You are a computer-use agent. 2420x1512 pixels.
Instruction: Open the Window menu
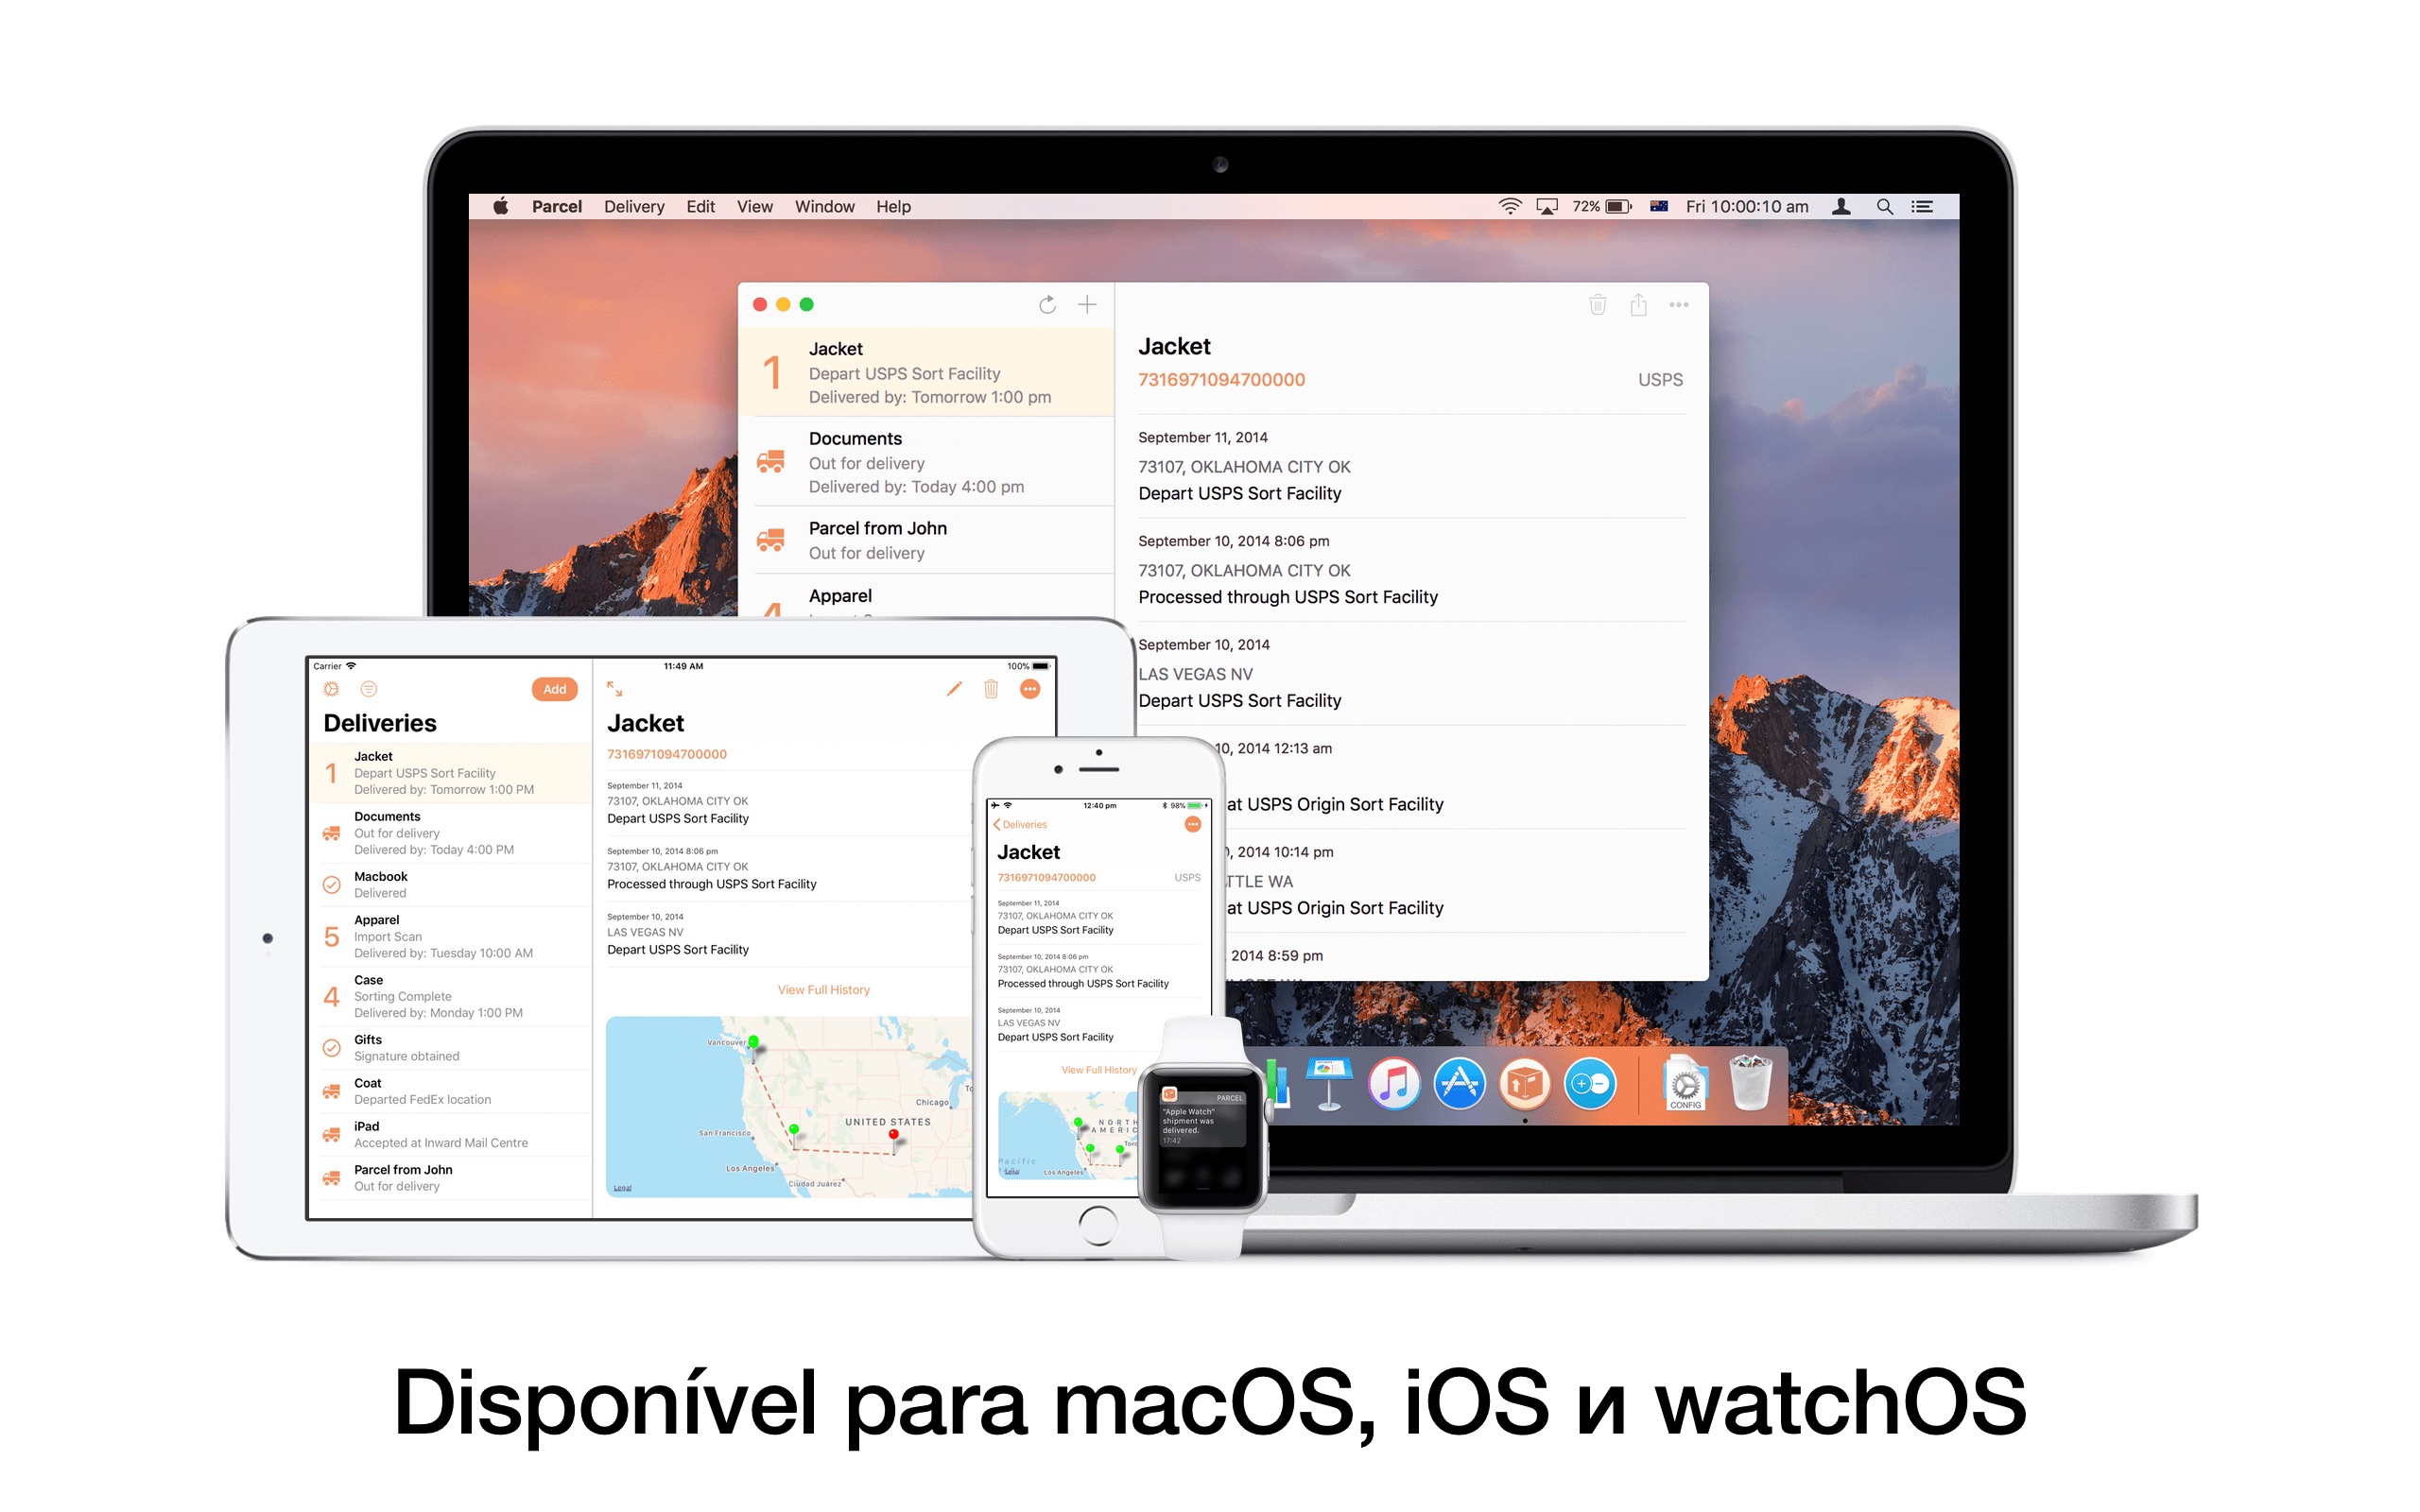click(x=825, y=207)
